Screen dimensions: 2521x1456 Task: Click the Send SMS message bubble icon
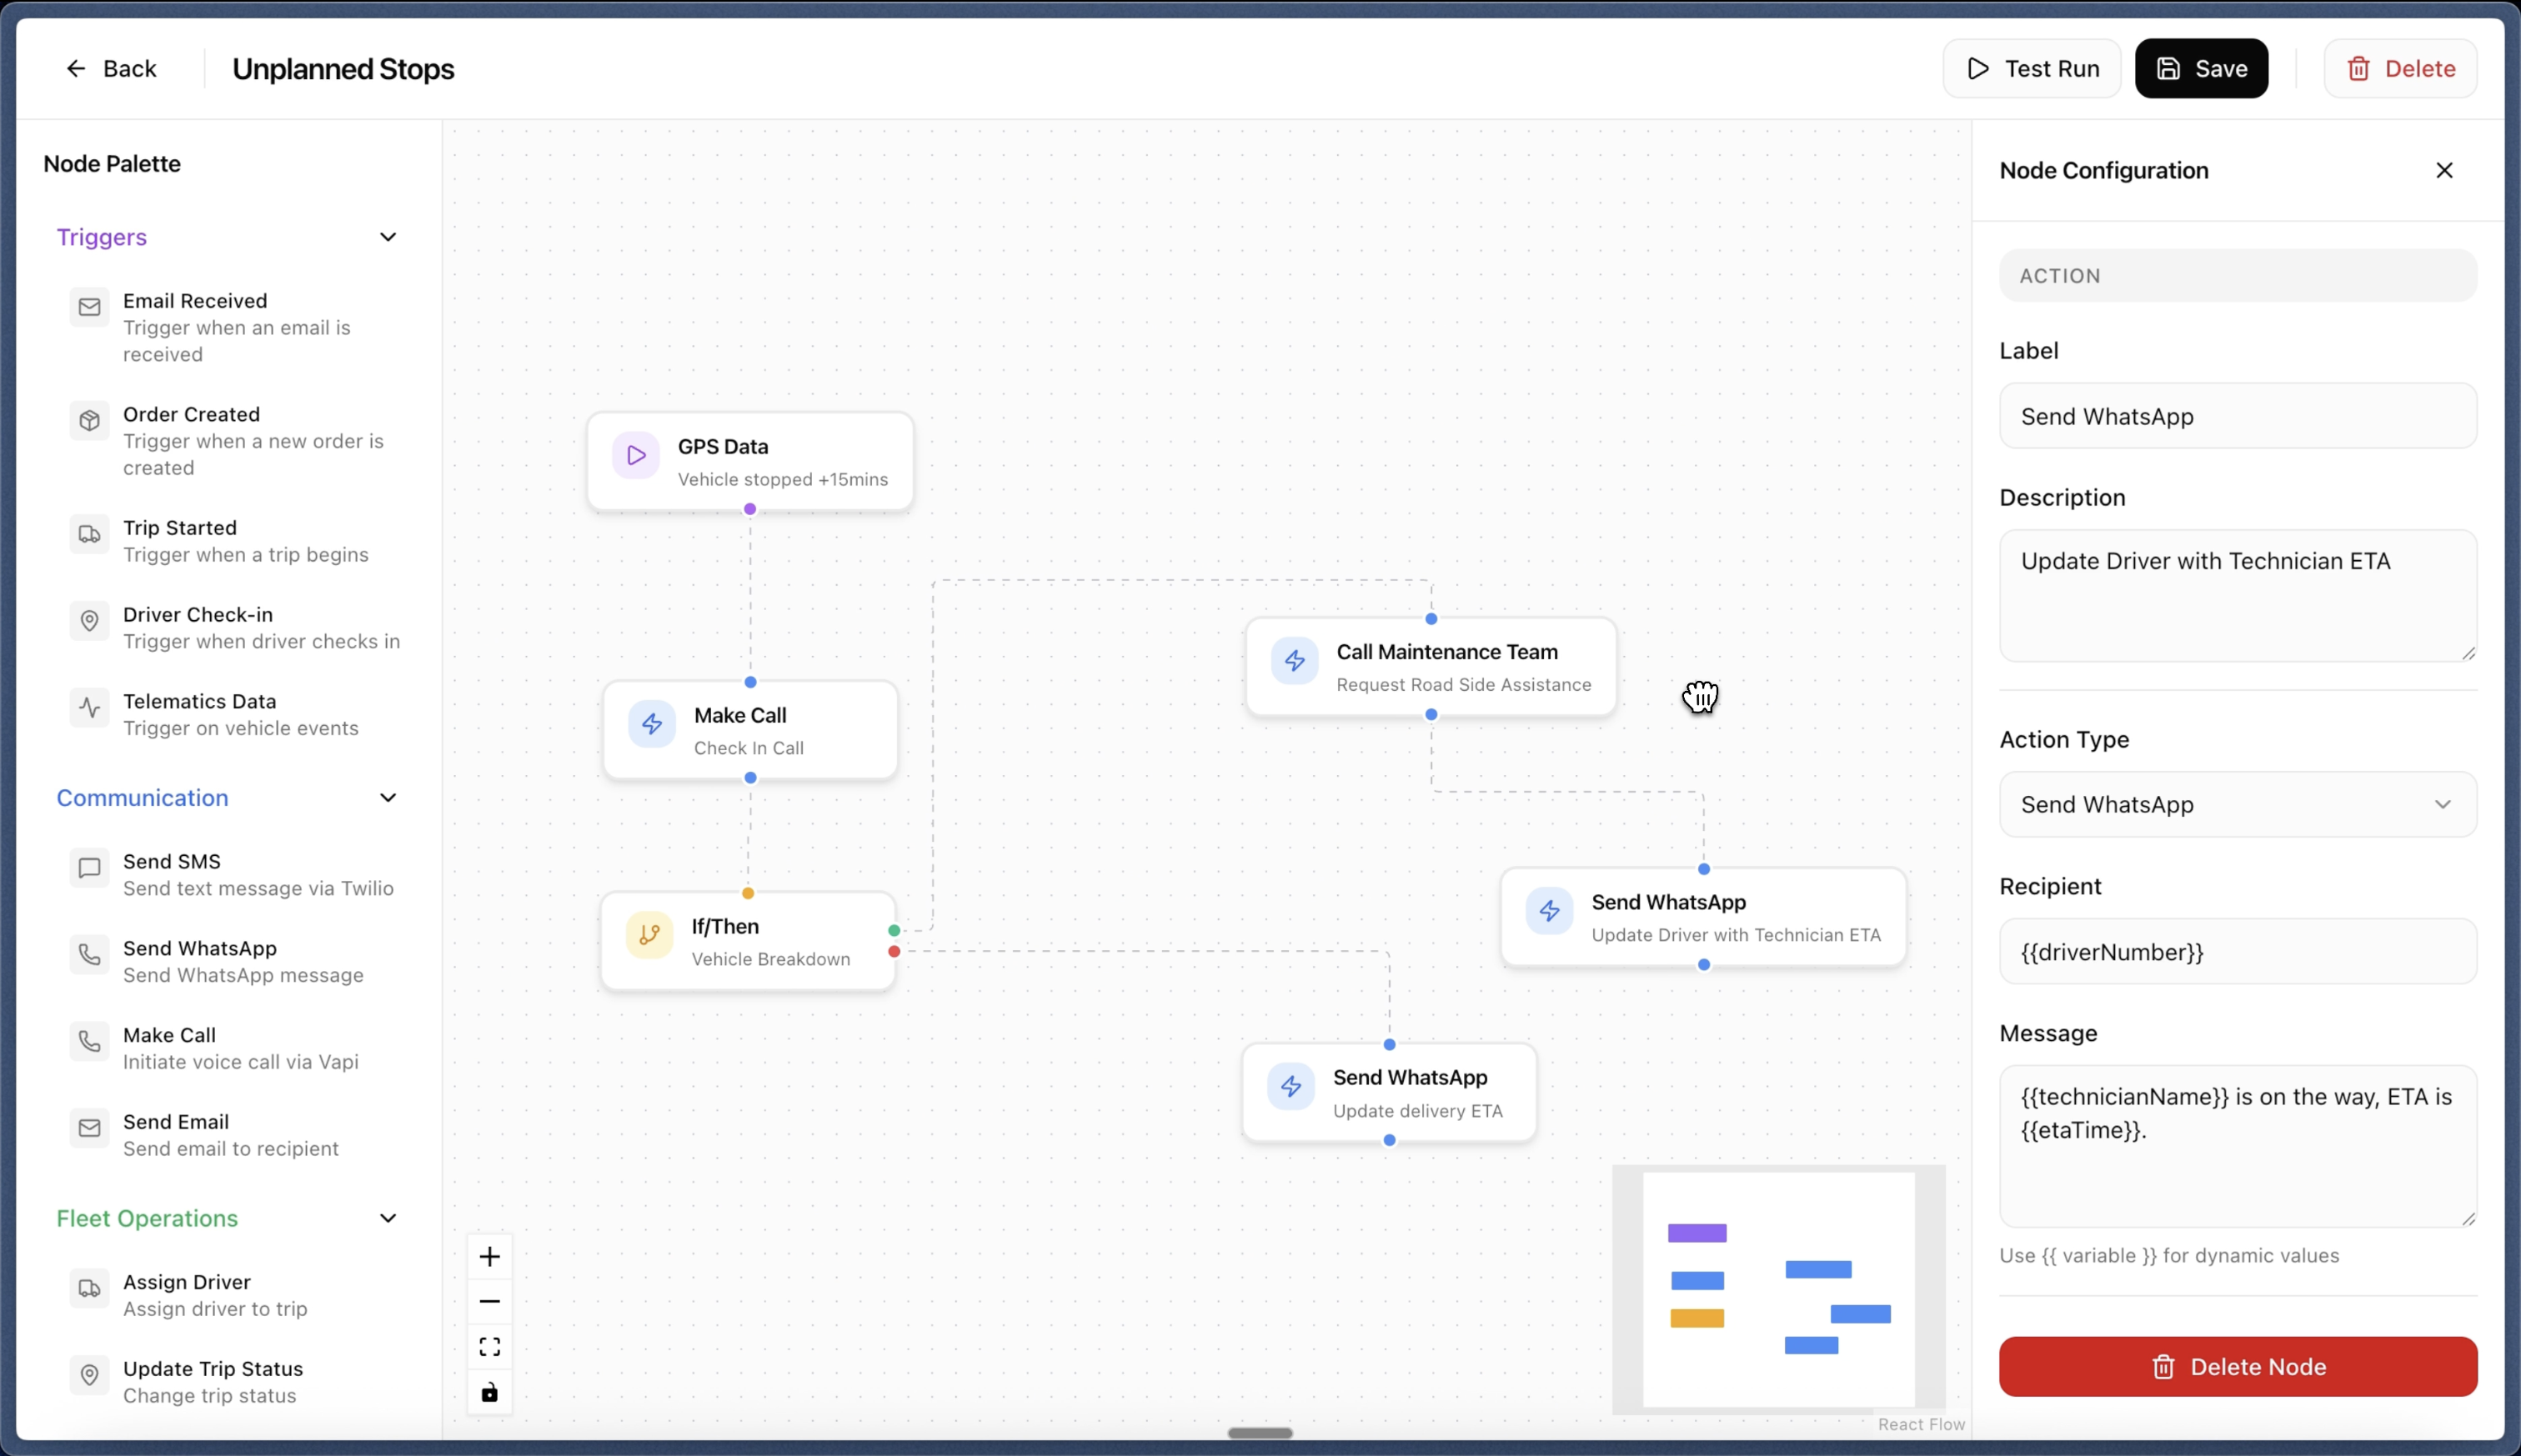click(x=89, y=868)
